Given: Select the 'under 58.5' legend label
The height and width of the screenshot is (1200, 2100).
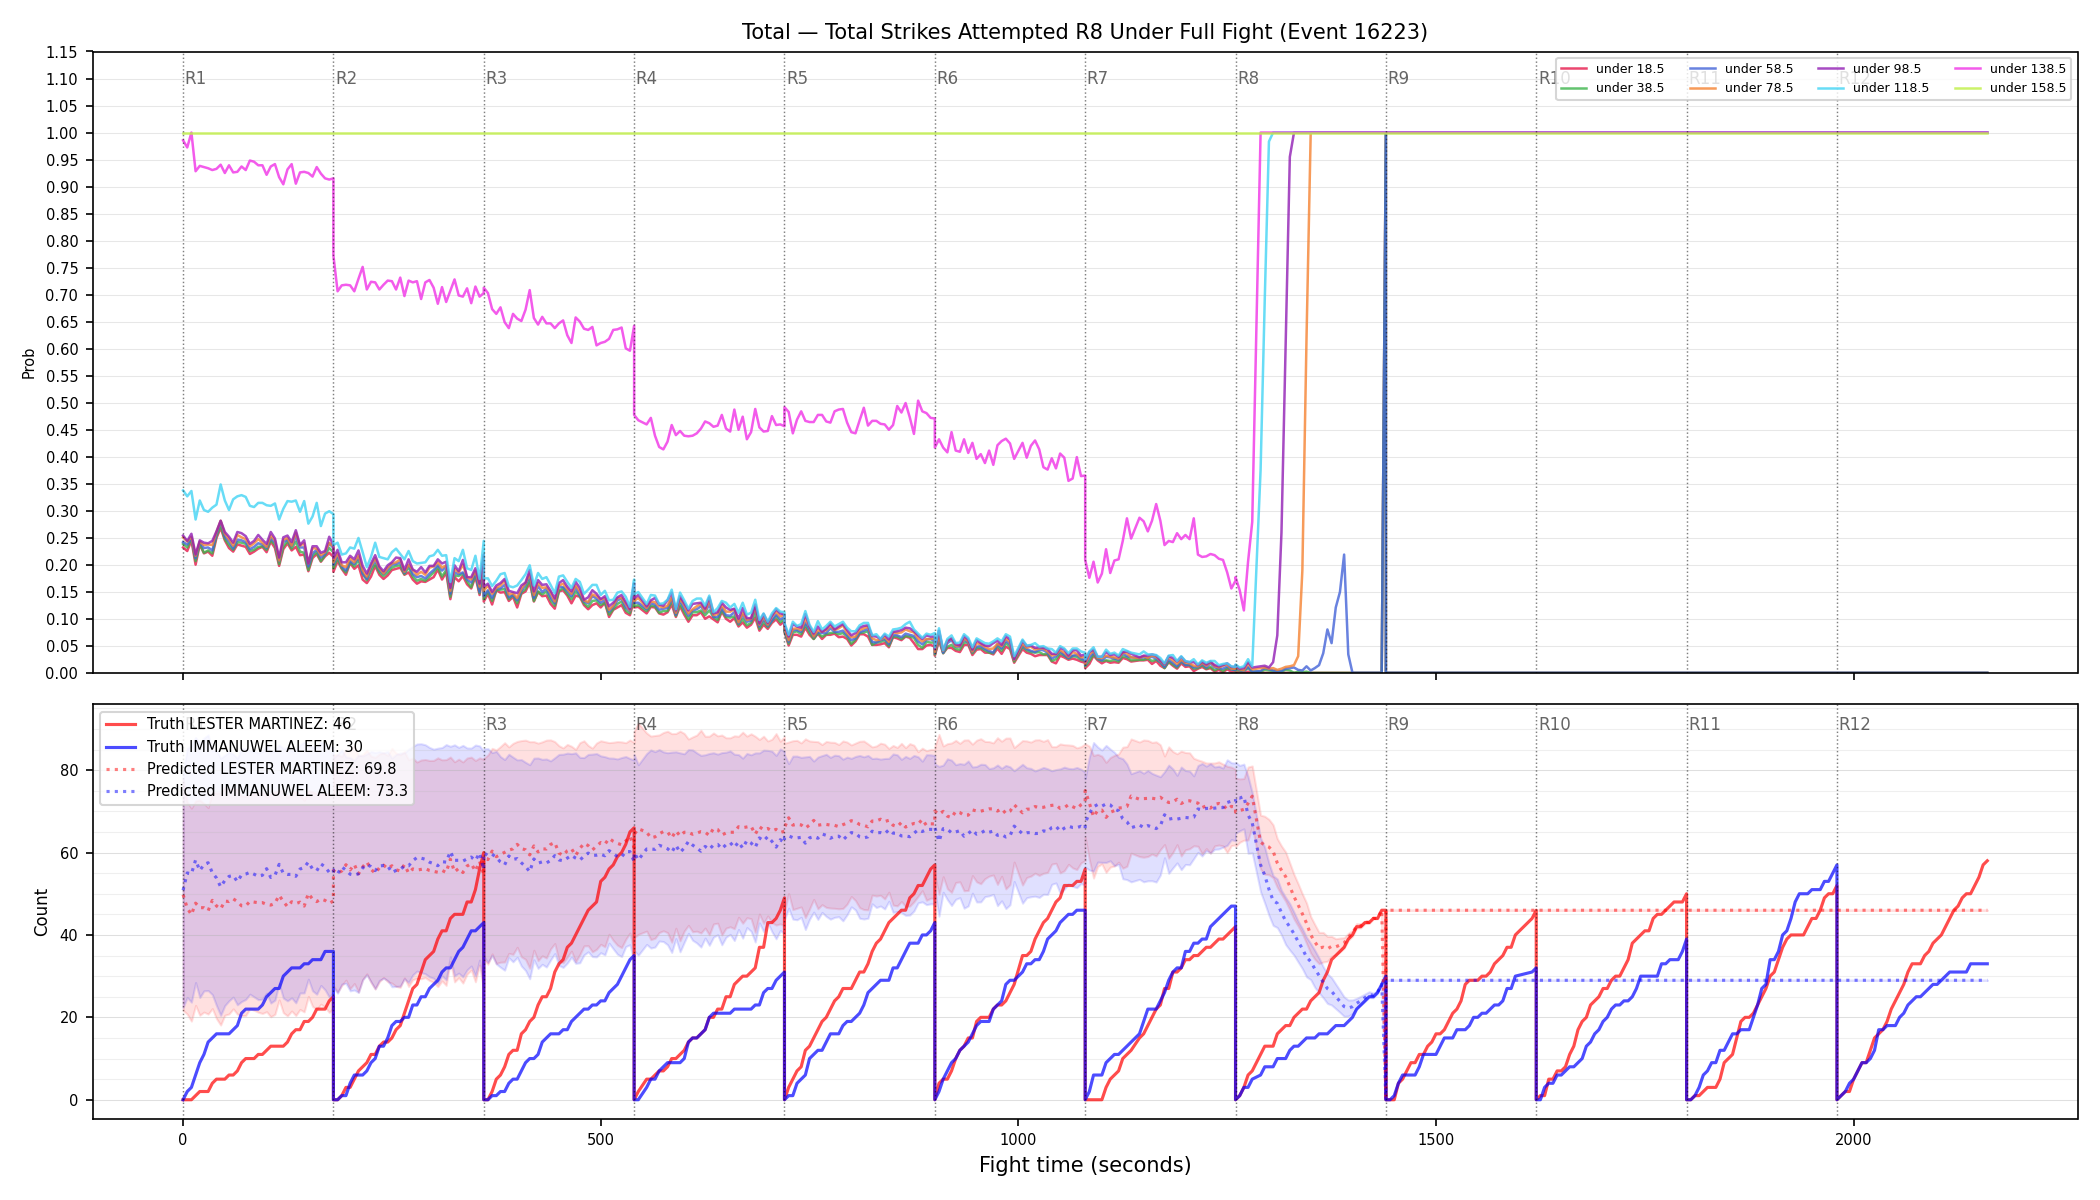Looking at the screenshot, I should pyautogui.click(x=1759, y=69).
